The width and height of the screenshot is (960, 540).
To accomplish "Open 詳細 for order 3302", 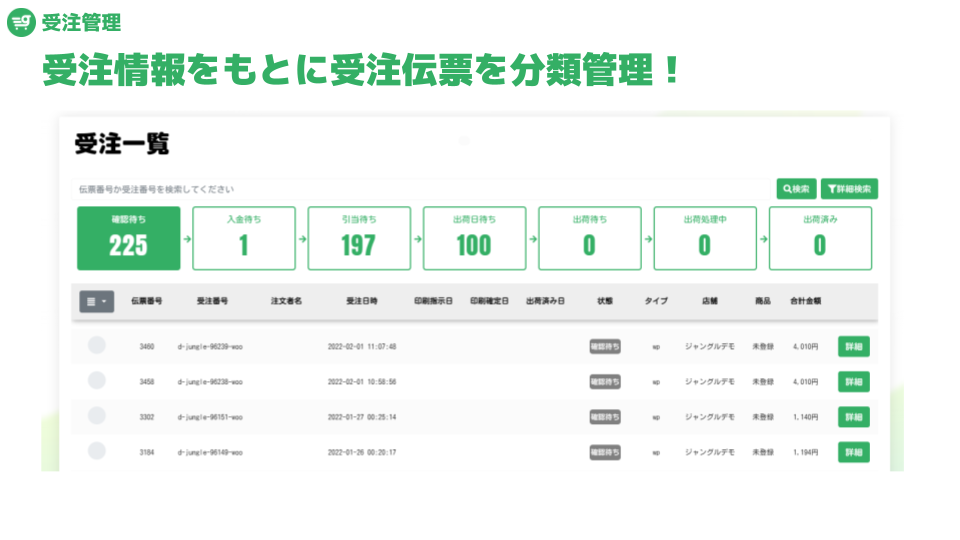I will [x=854, y=417].
